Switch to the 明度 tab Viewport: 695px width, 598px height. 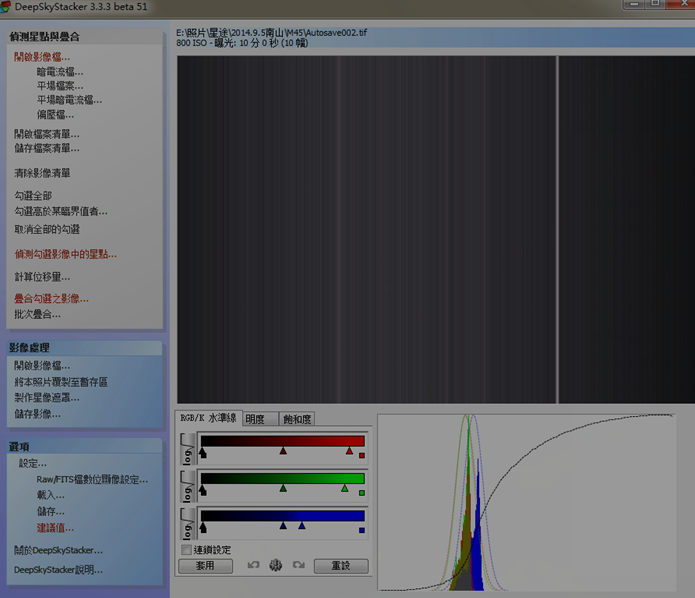(x=260, y=419)
